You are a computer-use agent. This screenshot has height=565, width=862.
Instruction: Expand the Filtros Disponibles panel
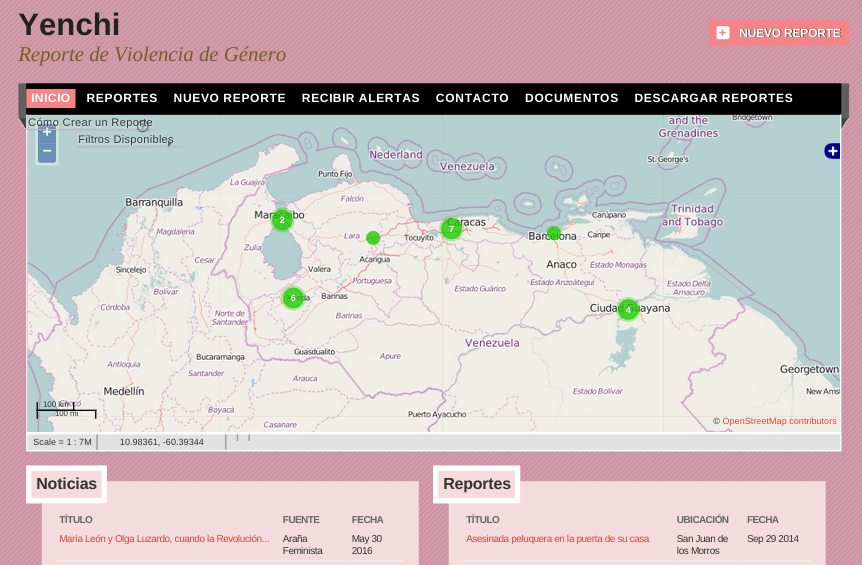click(125, 140)
